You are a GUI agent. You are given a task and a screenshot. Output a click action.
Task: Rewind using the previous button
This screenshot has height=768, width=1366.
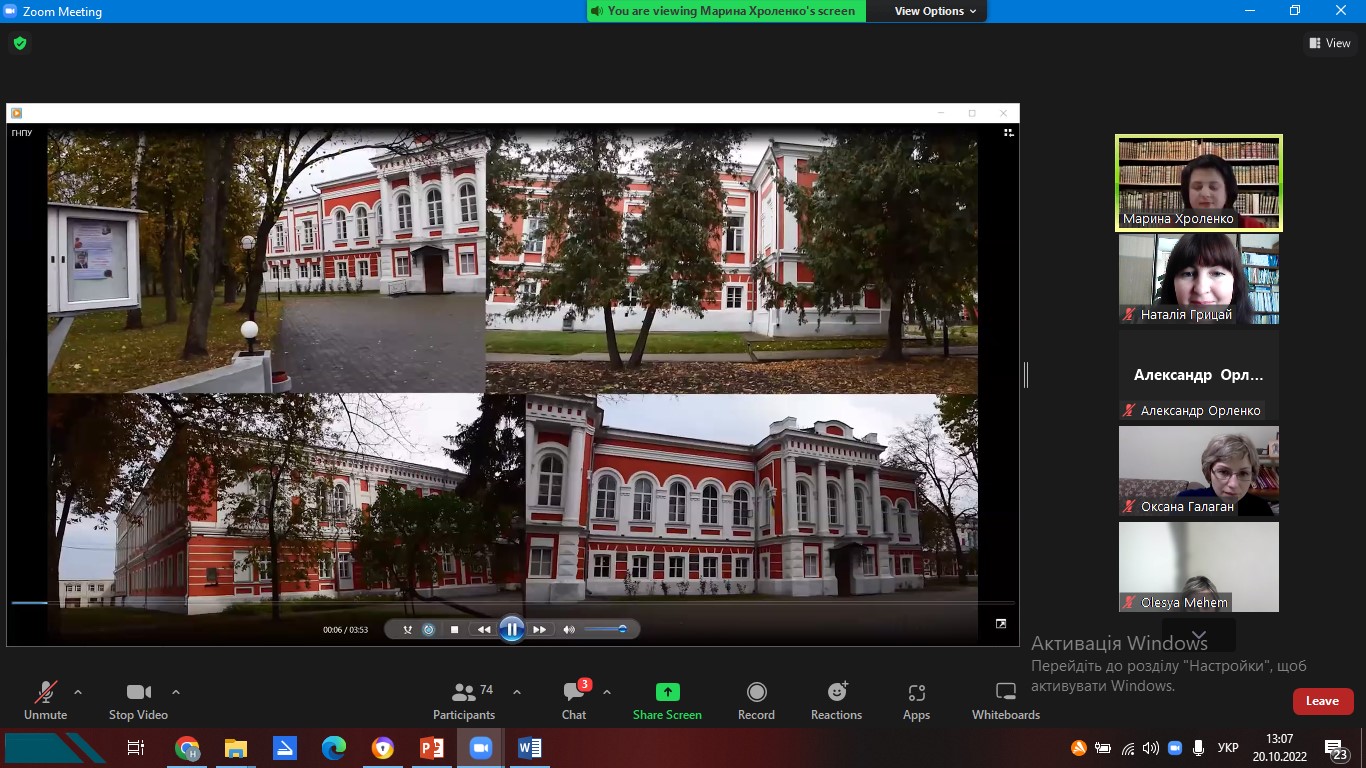[484, 630]
